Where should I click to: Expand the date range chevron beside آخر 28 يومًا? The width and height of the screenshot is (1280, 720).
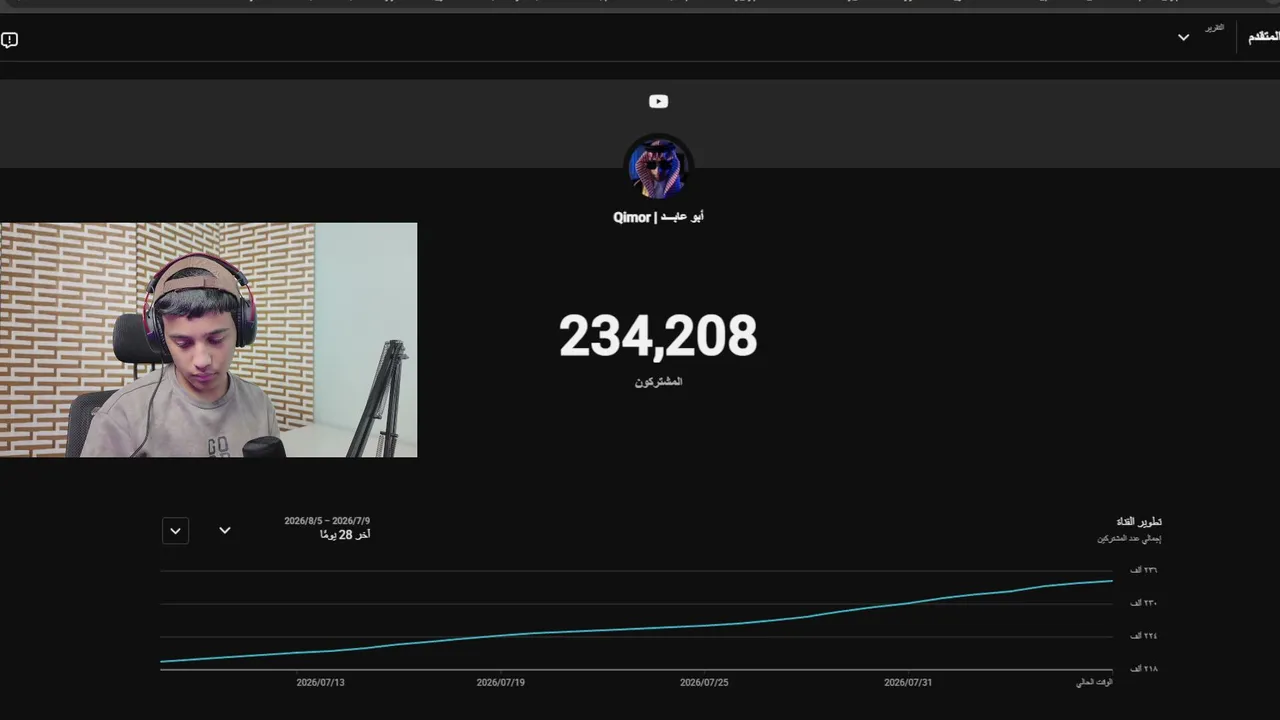[x=225, y=531]
